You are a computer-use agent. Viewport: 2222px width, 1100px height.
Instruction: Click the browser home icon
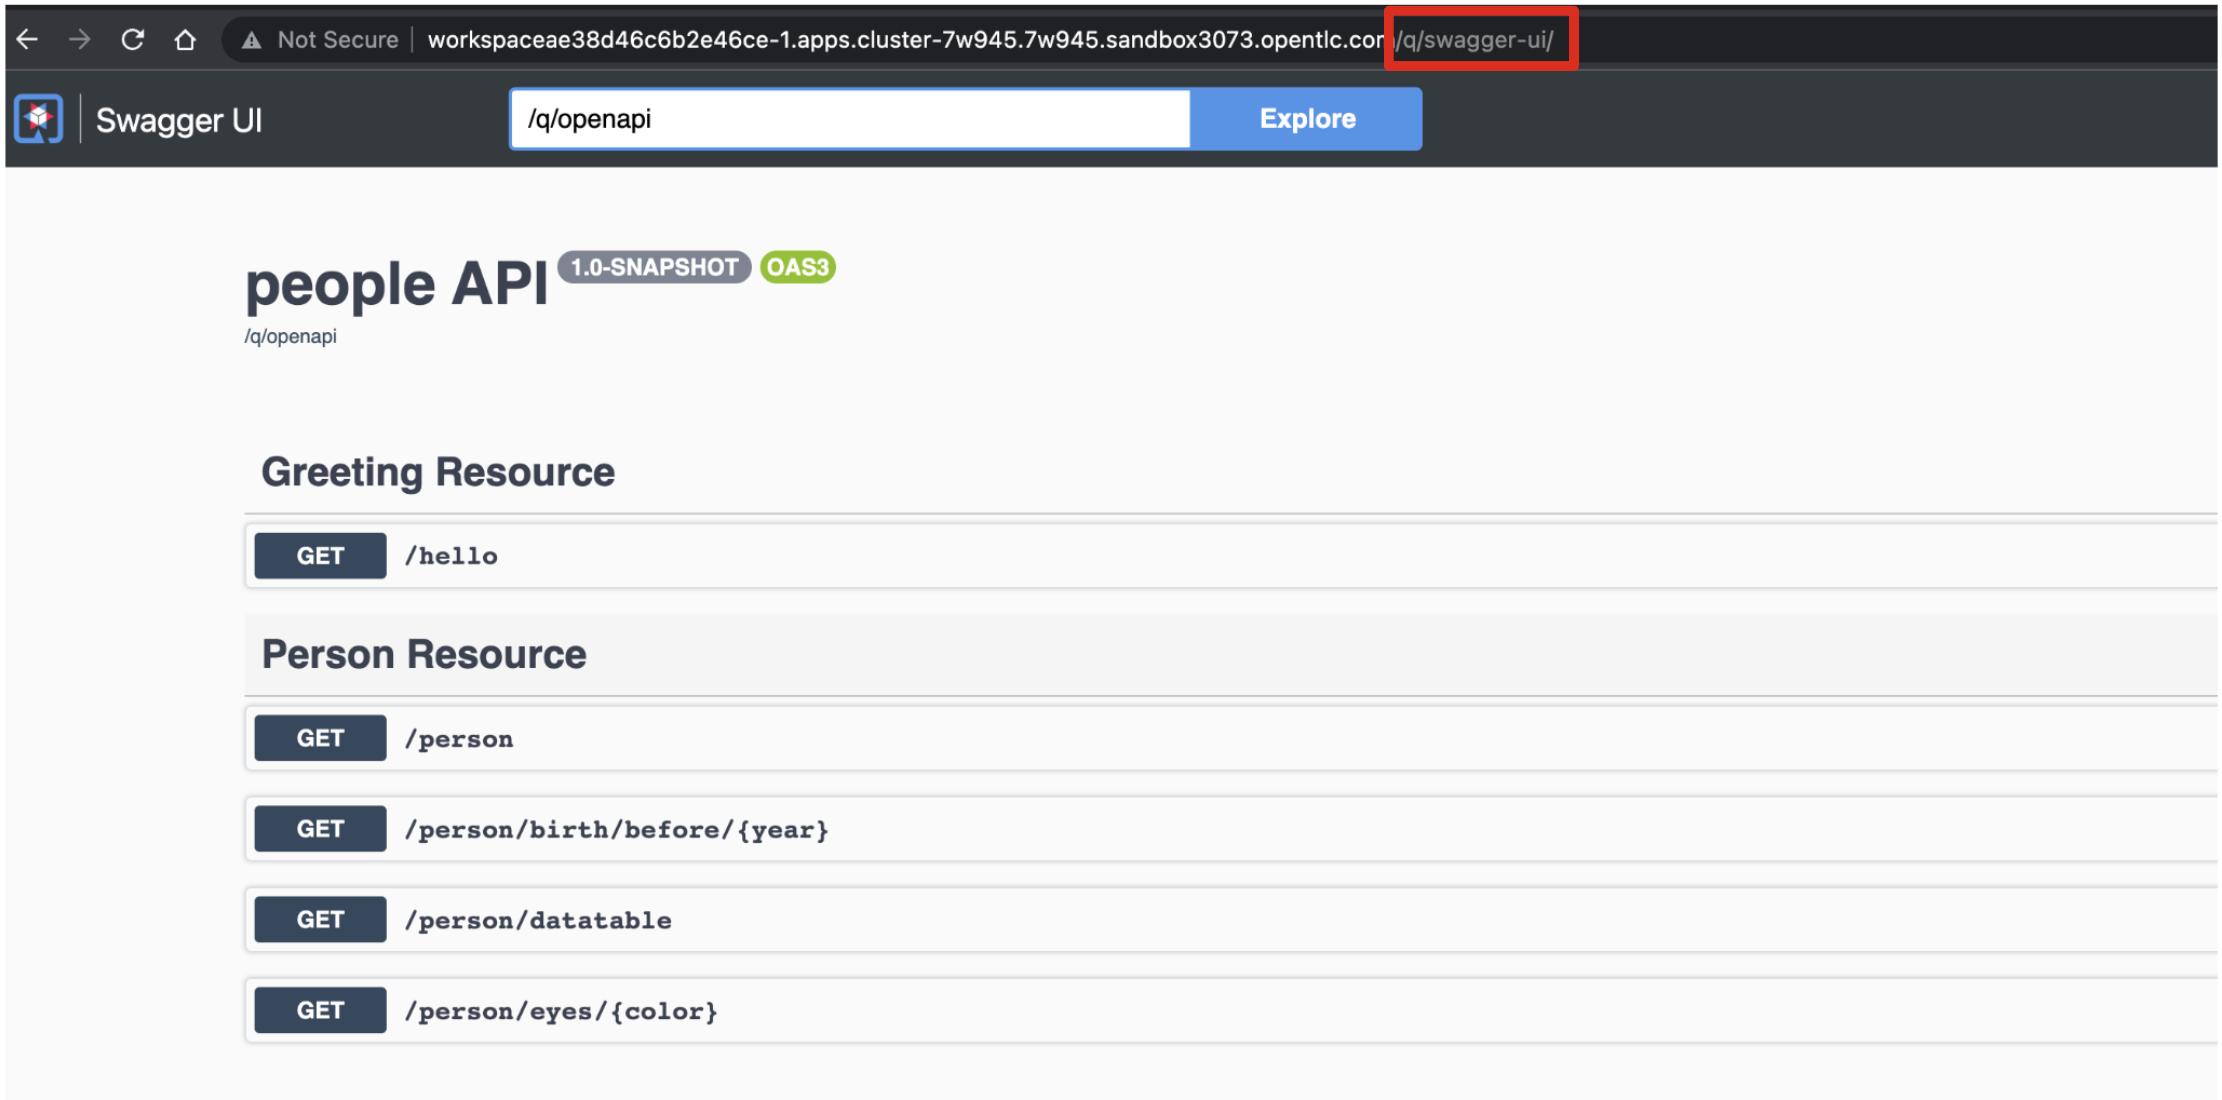click(185, 40)
